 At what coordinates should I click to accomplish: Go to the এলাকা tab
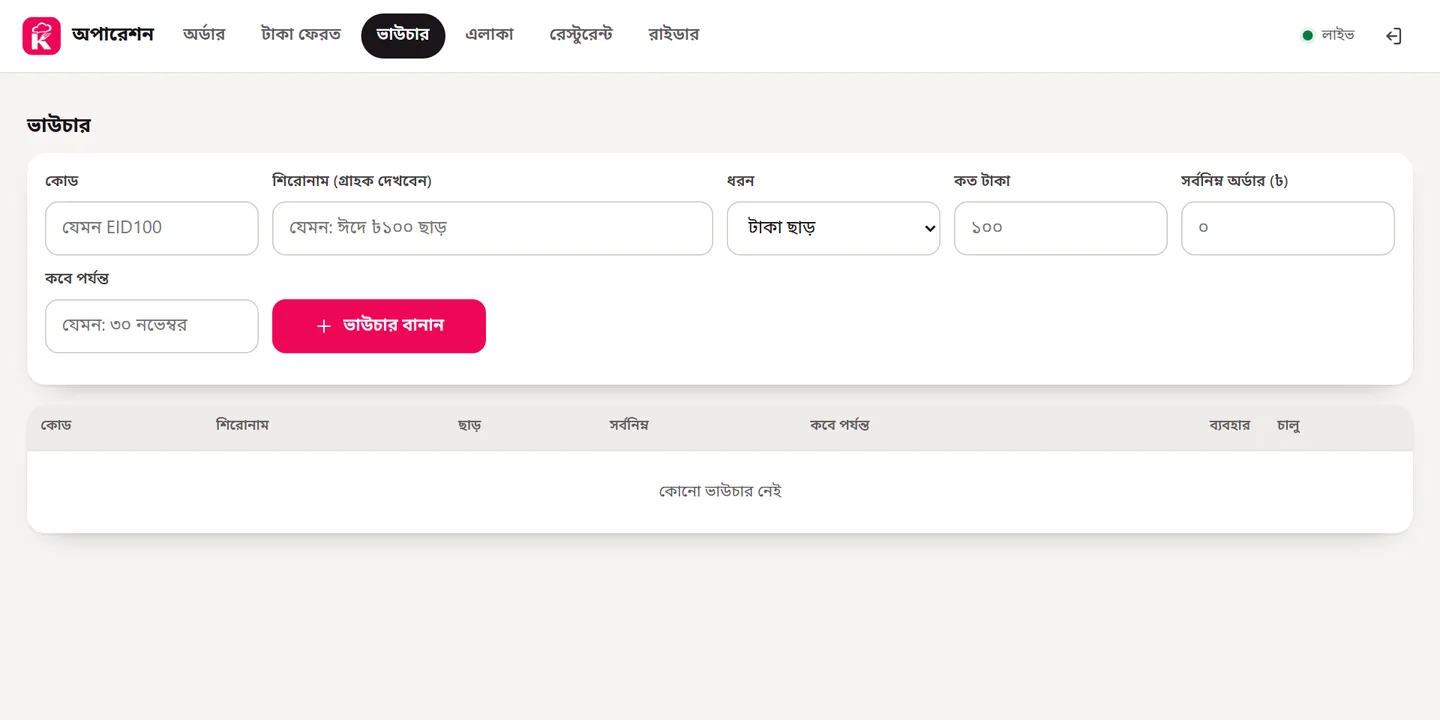(489, 35)
